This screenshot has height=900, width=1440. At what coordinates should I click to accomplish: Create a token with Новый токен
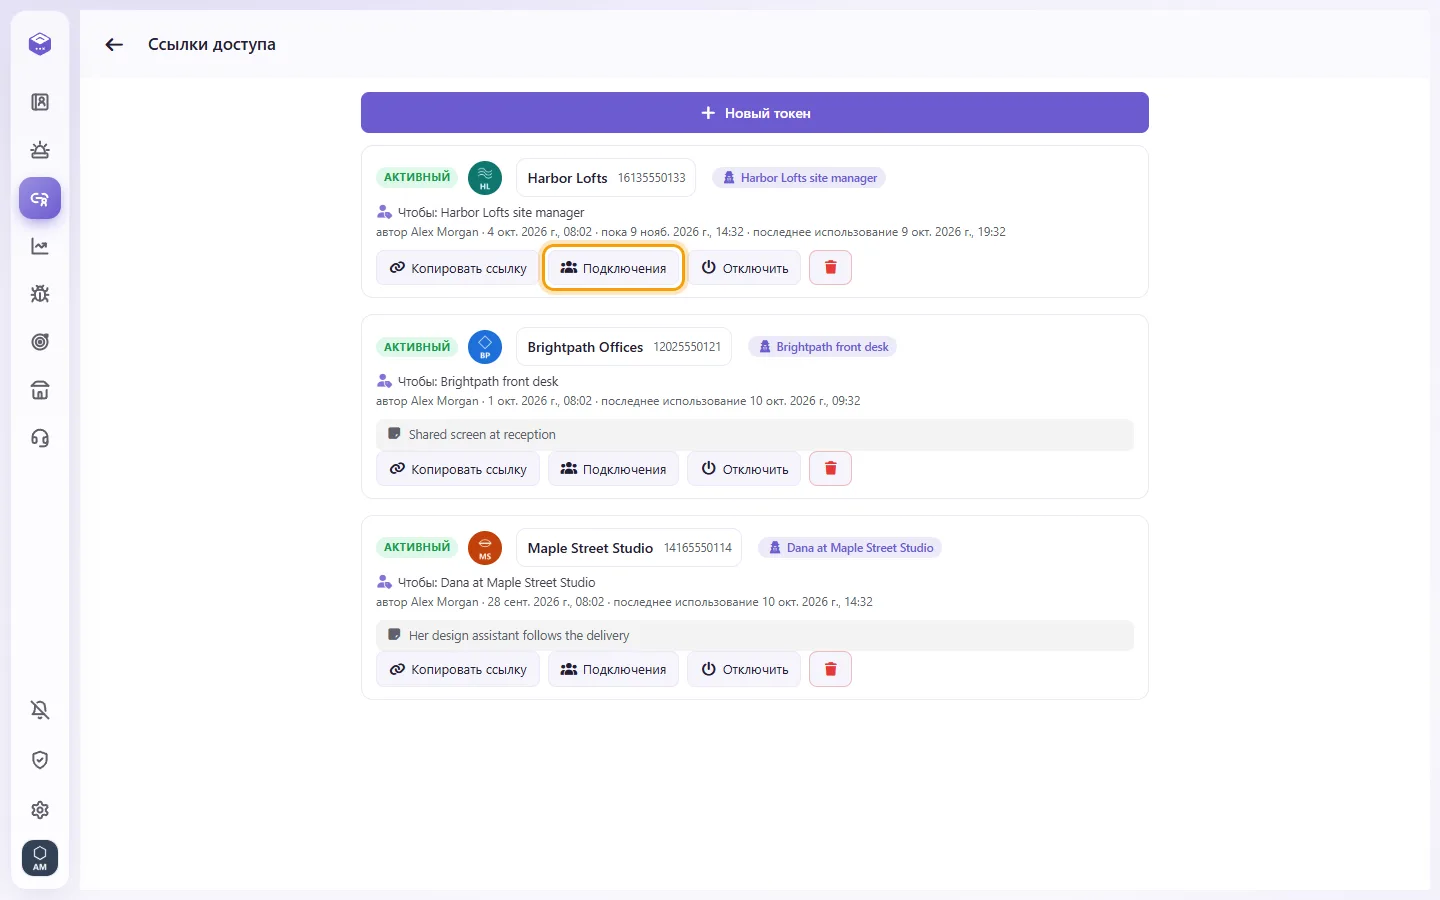coord(755,113)
